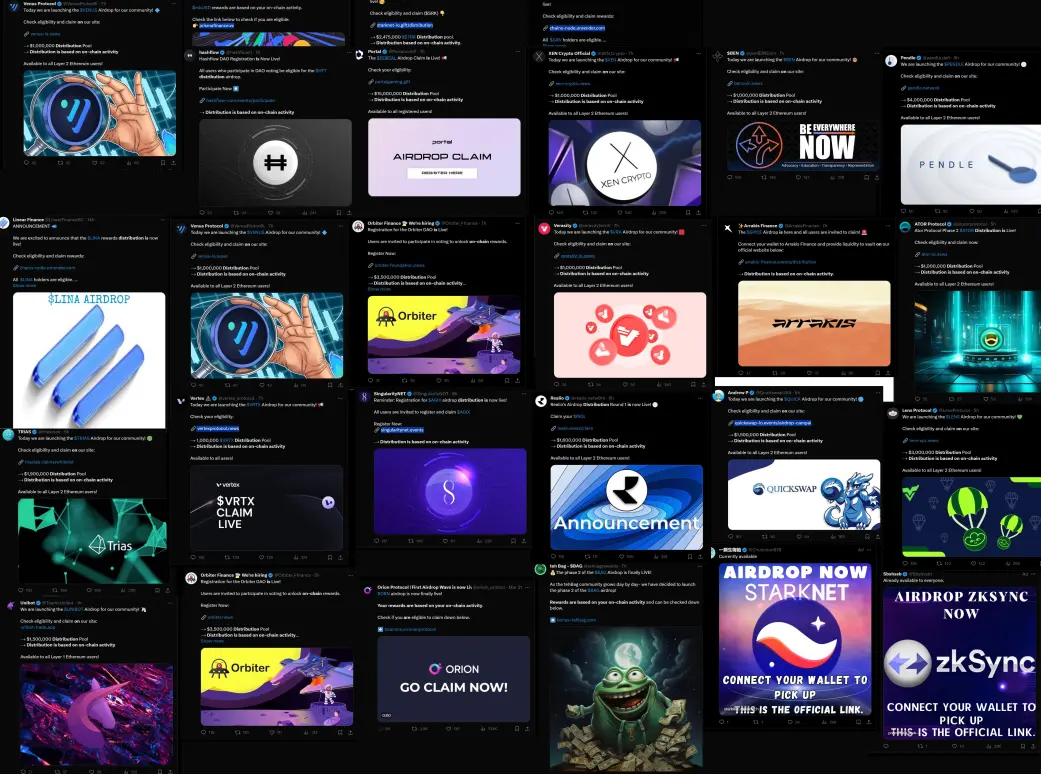Open the green frog with money image
This screenshot has height=774, width=1041.
[626, 698]
